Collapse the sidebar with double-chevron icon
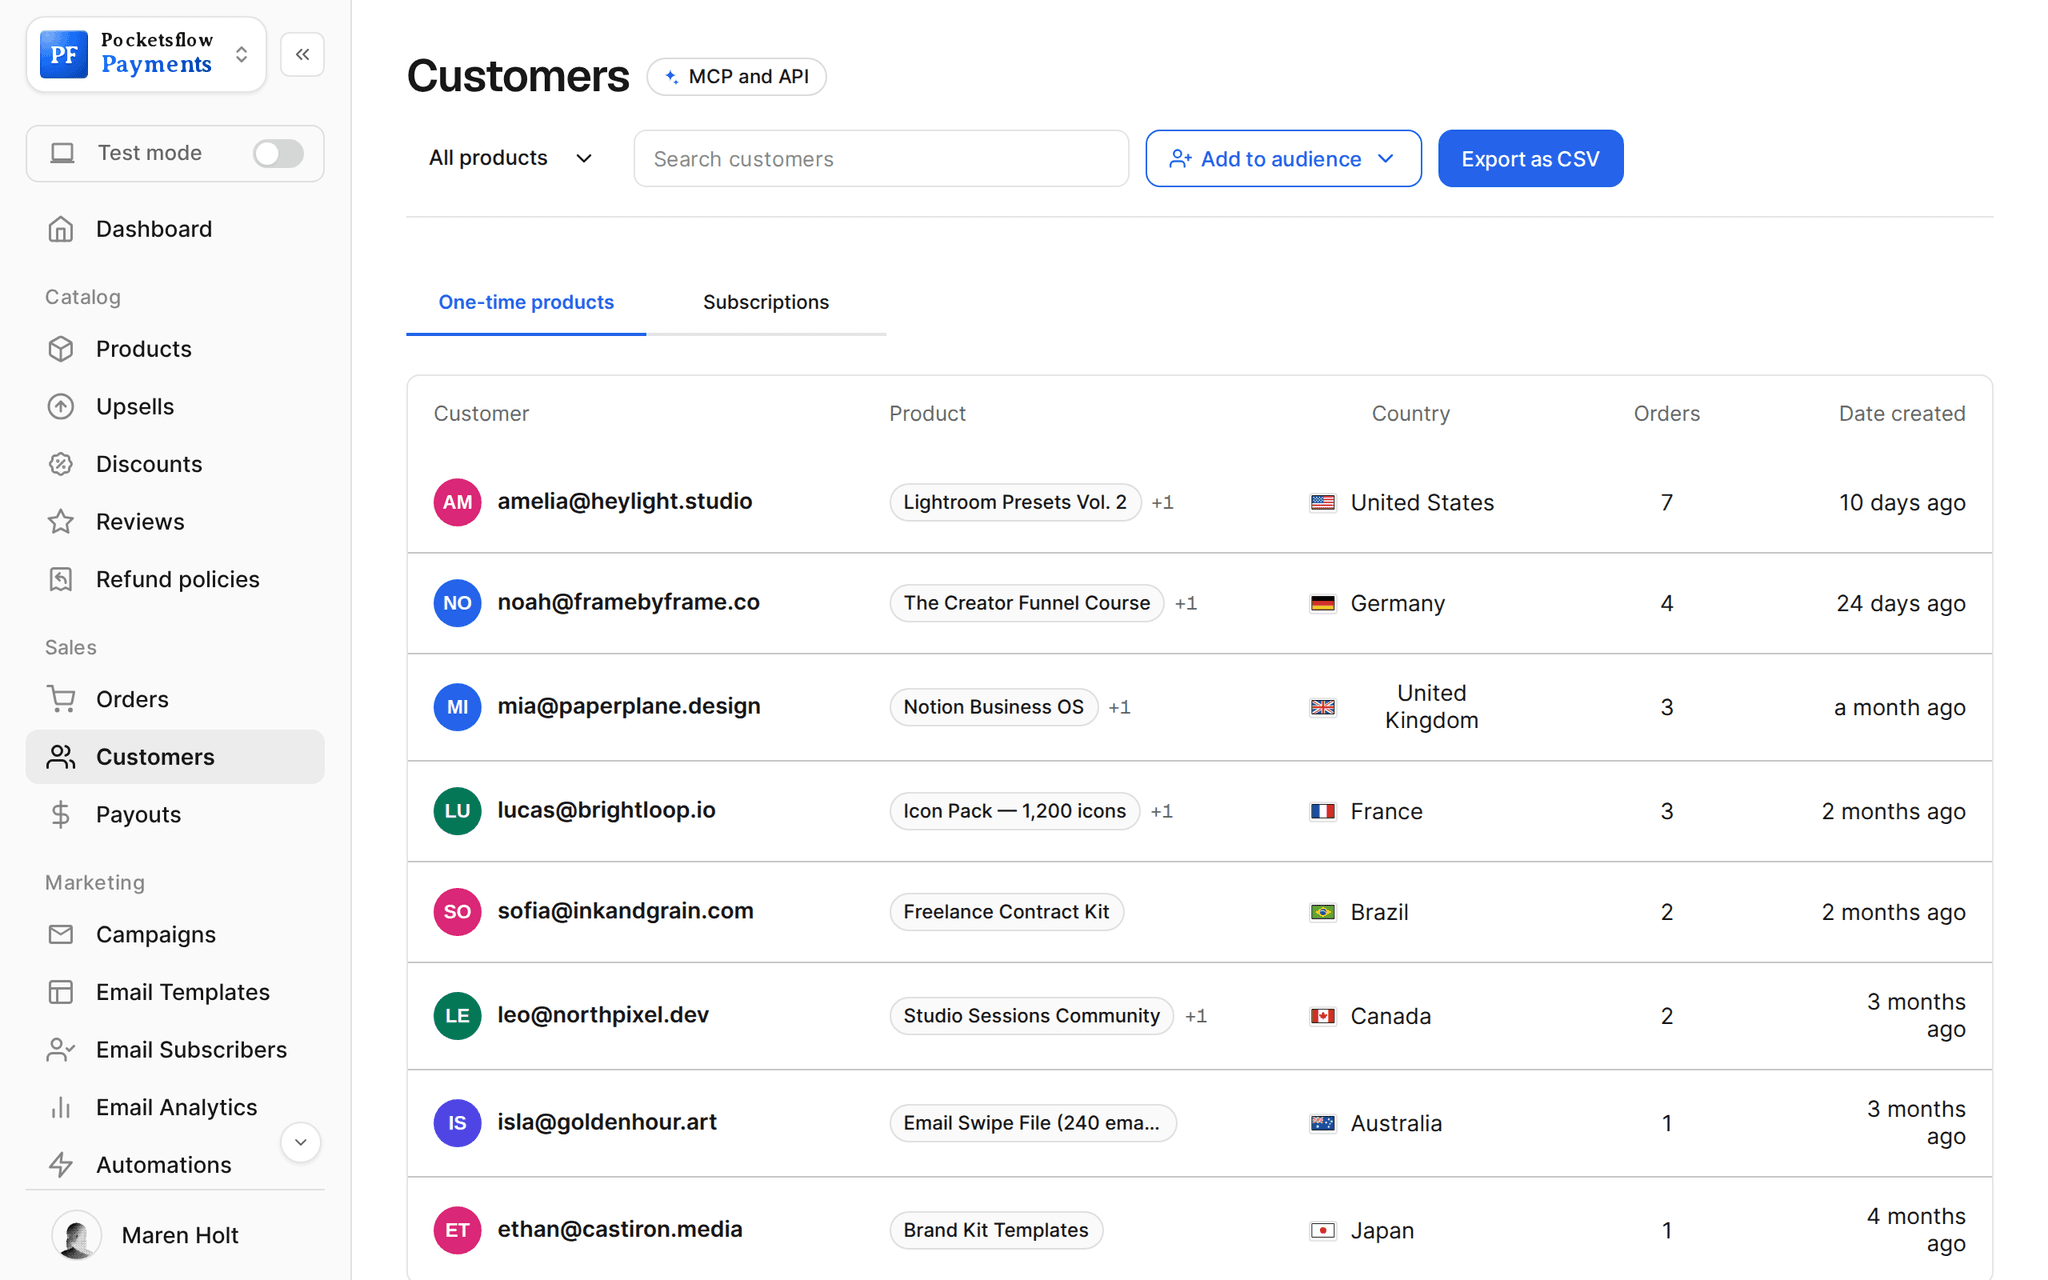Image resolution: width=2048 pixels, height=1280 pixels. point(302,54)
